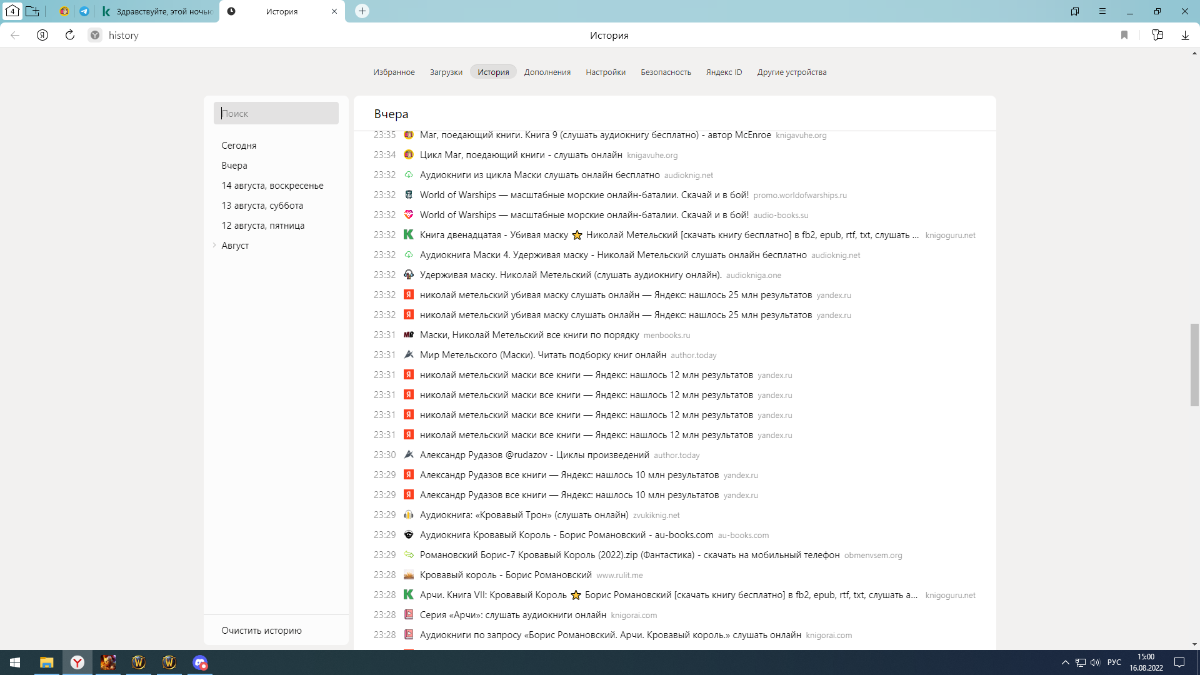Open the Дополнения section
The height and width of the screenshot is (675, 1200).
(547, 72)
